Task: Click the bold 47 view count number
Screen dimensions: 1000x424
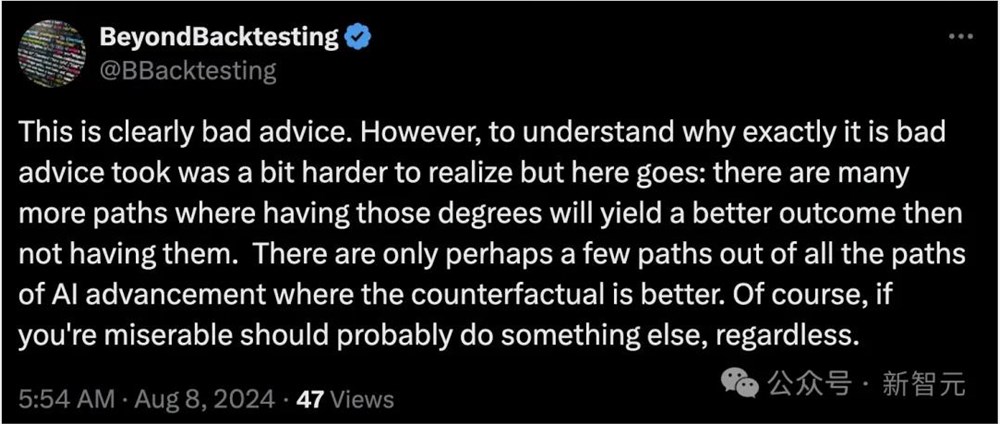Action: [310, 400]
